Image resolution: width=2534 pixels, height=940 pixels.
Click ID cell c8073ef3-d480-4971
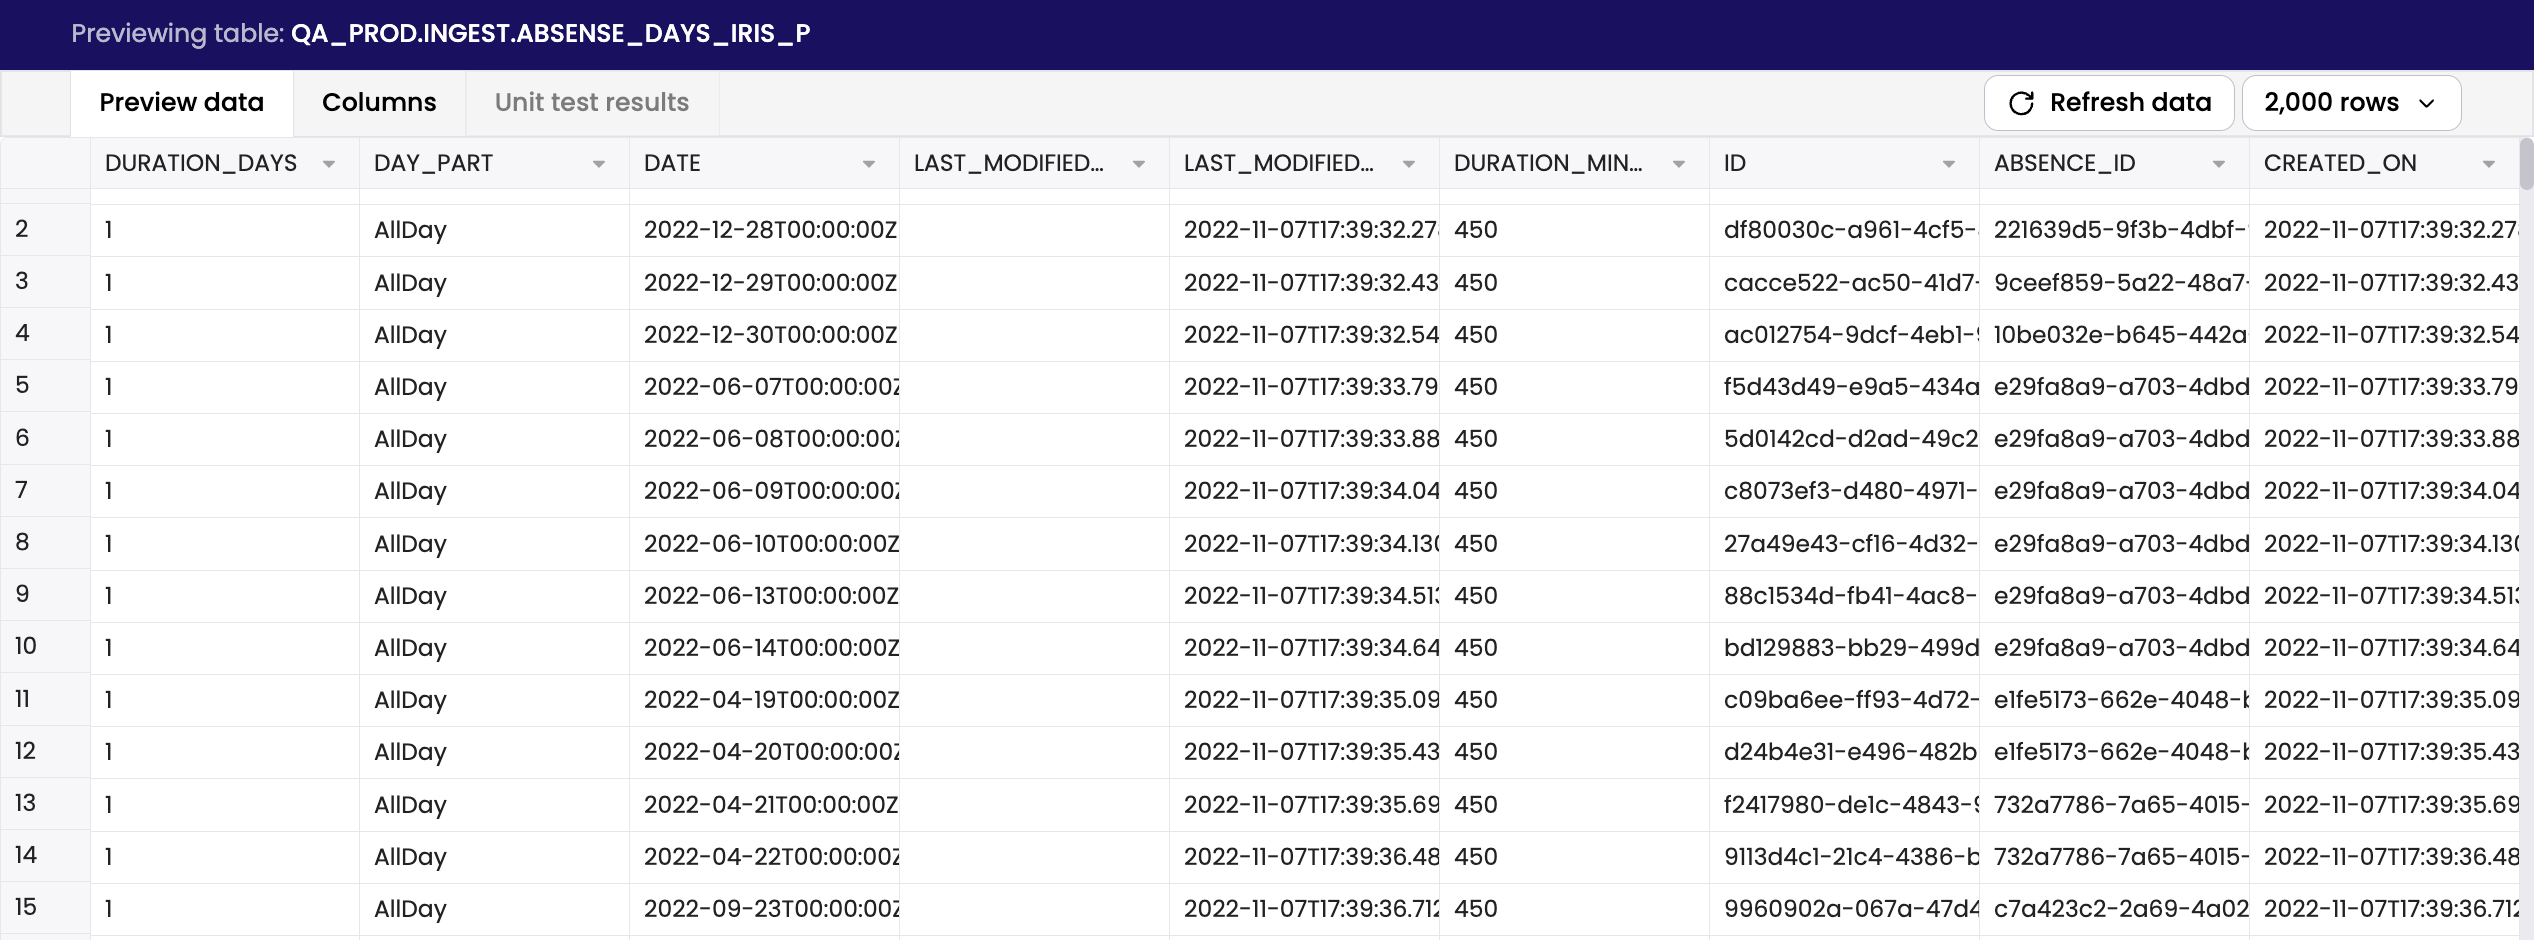point(1845,491)
